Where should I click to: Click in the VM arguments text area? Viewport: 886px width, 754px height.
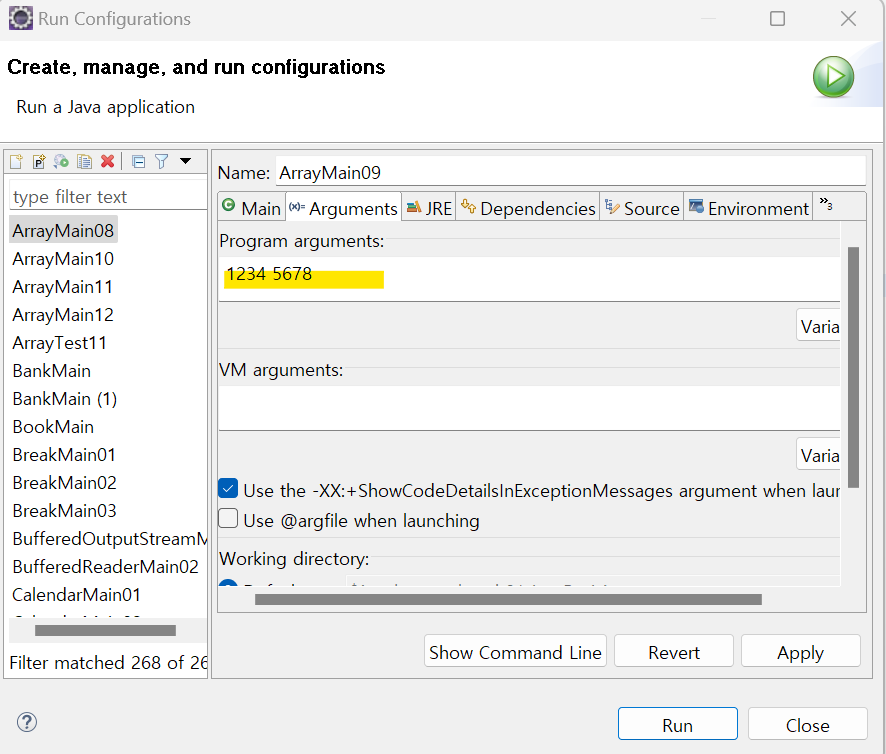click(x=529, y=408)
